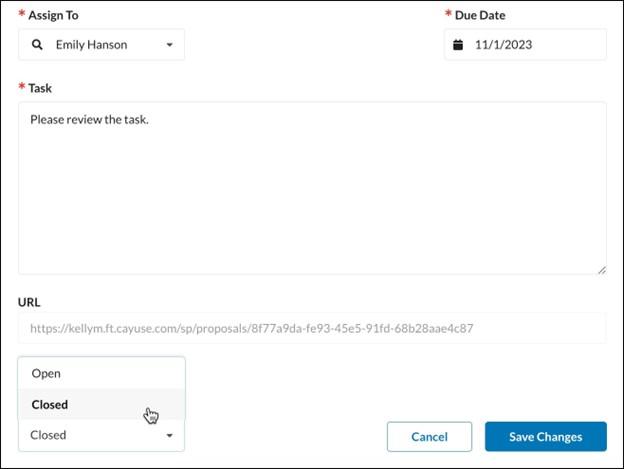Click the 11/1/2023 due date value

click(x=503, y=45)
